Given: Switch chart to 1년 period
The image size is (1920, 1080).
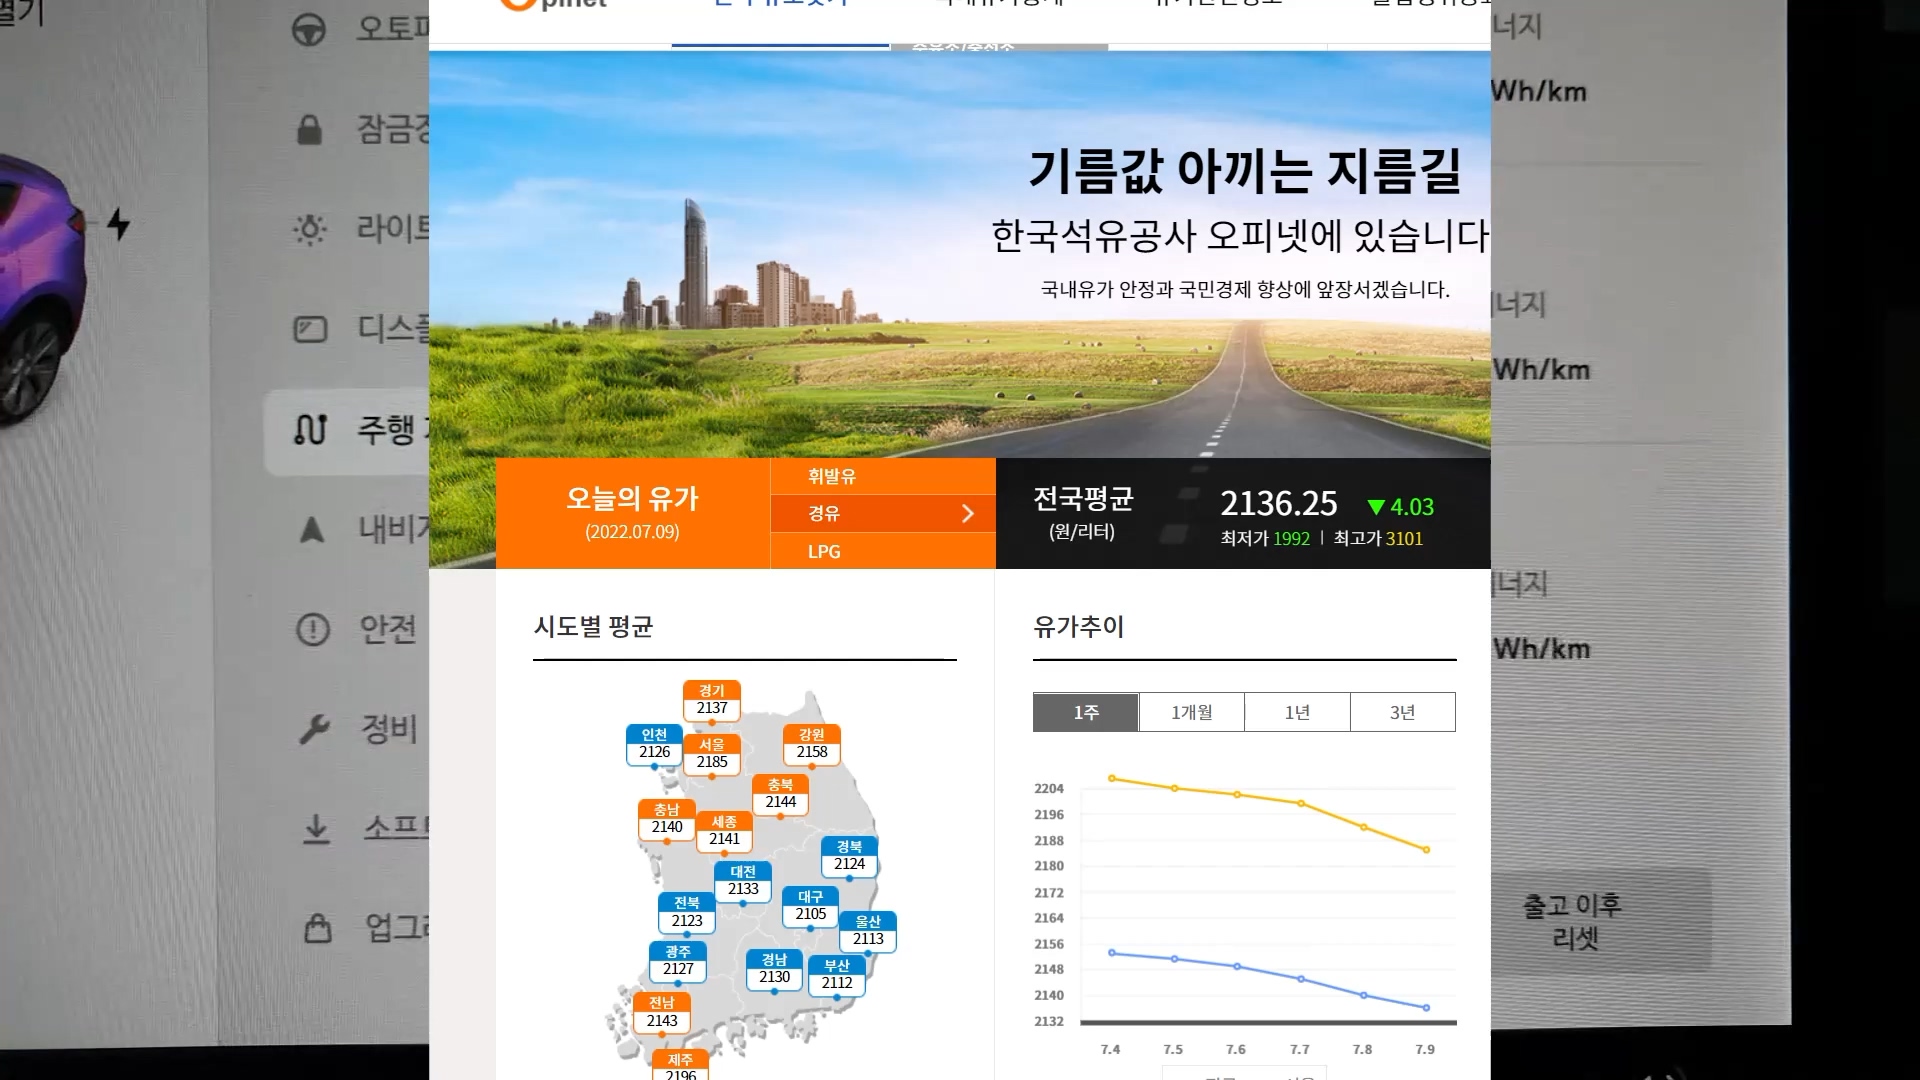Looking at the screenshot, I should click(x=1297, y=712).
